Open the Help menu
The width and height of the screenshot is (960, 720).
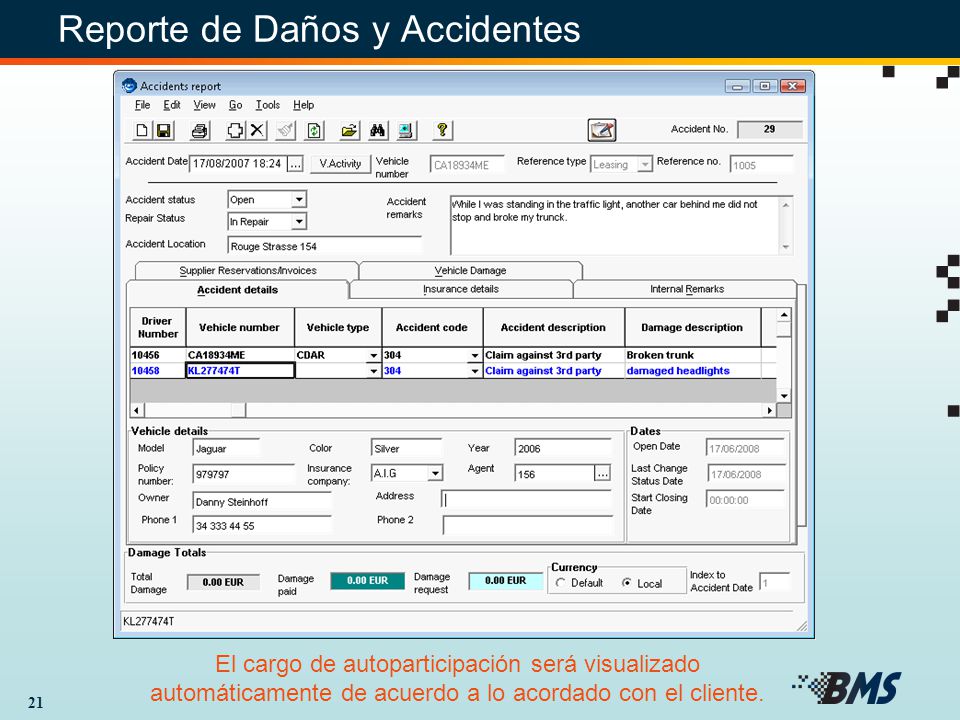(304, 105)
